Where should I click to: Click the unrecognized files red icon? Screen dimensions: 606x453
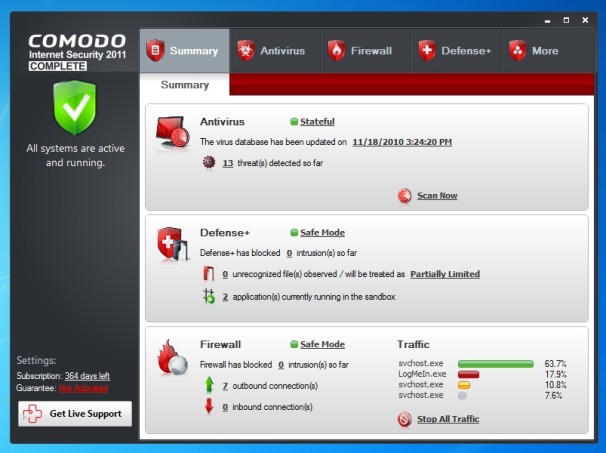209,274
